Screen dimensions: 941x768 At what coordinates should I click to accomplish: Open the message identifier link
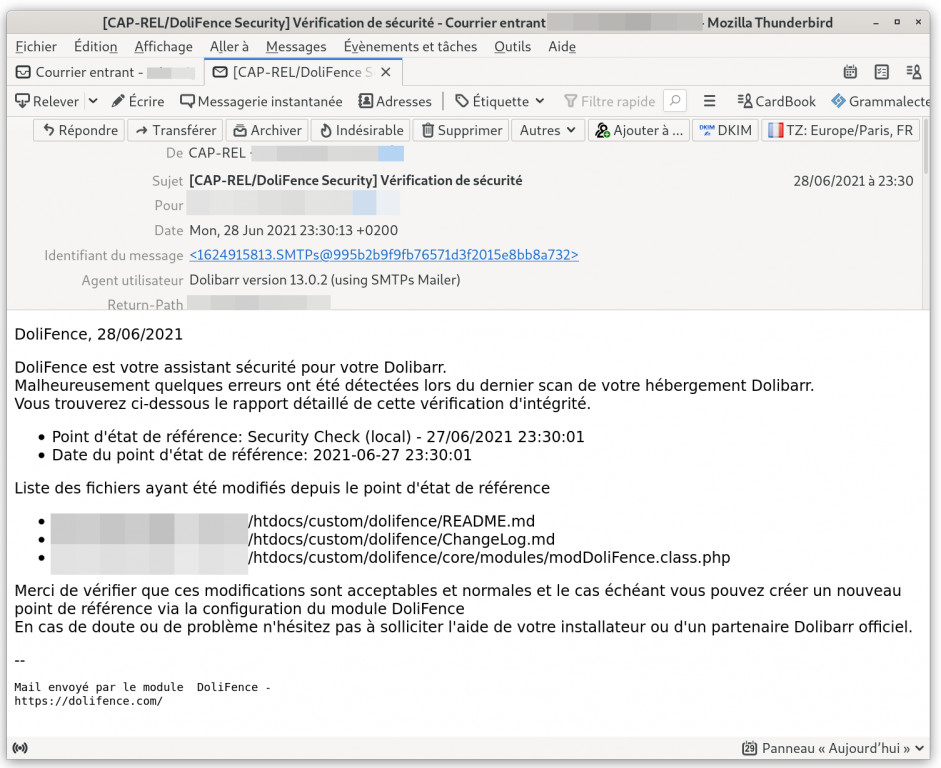(x=384, y=255)
